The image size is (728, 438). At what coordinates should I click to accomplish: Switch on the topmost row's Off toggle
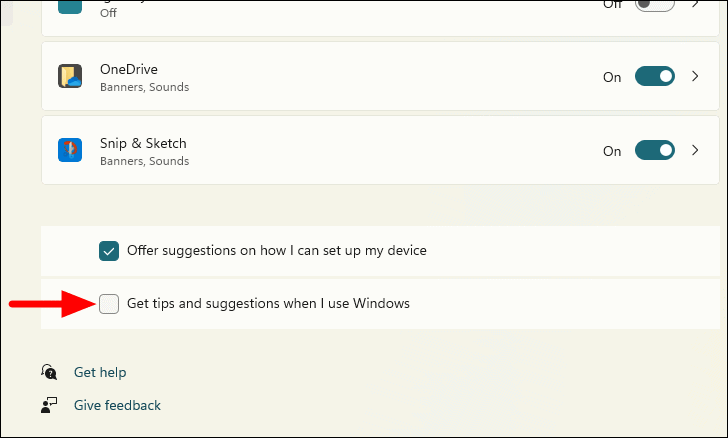[654, 5]
